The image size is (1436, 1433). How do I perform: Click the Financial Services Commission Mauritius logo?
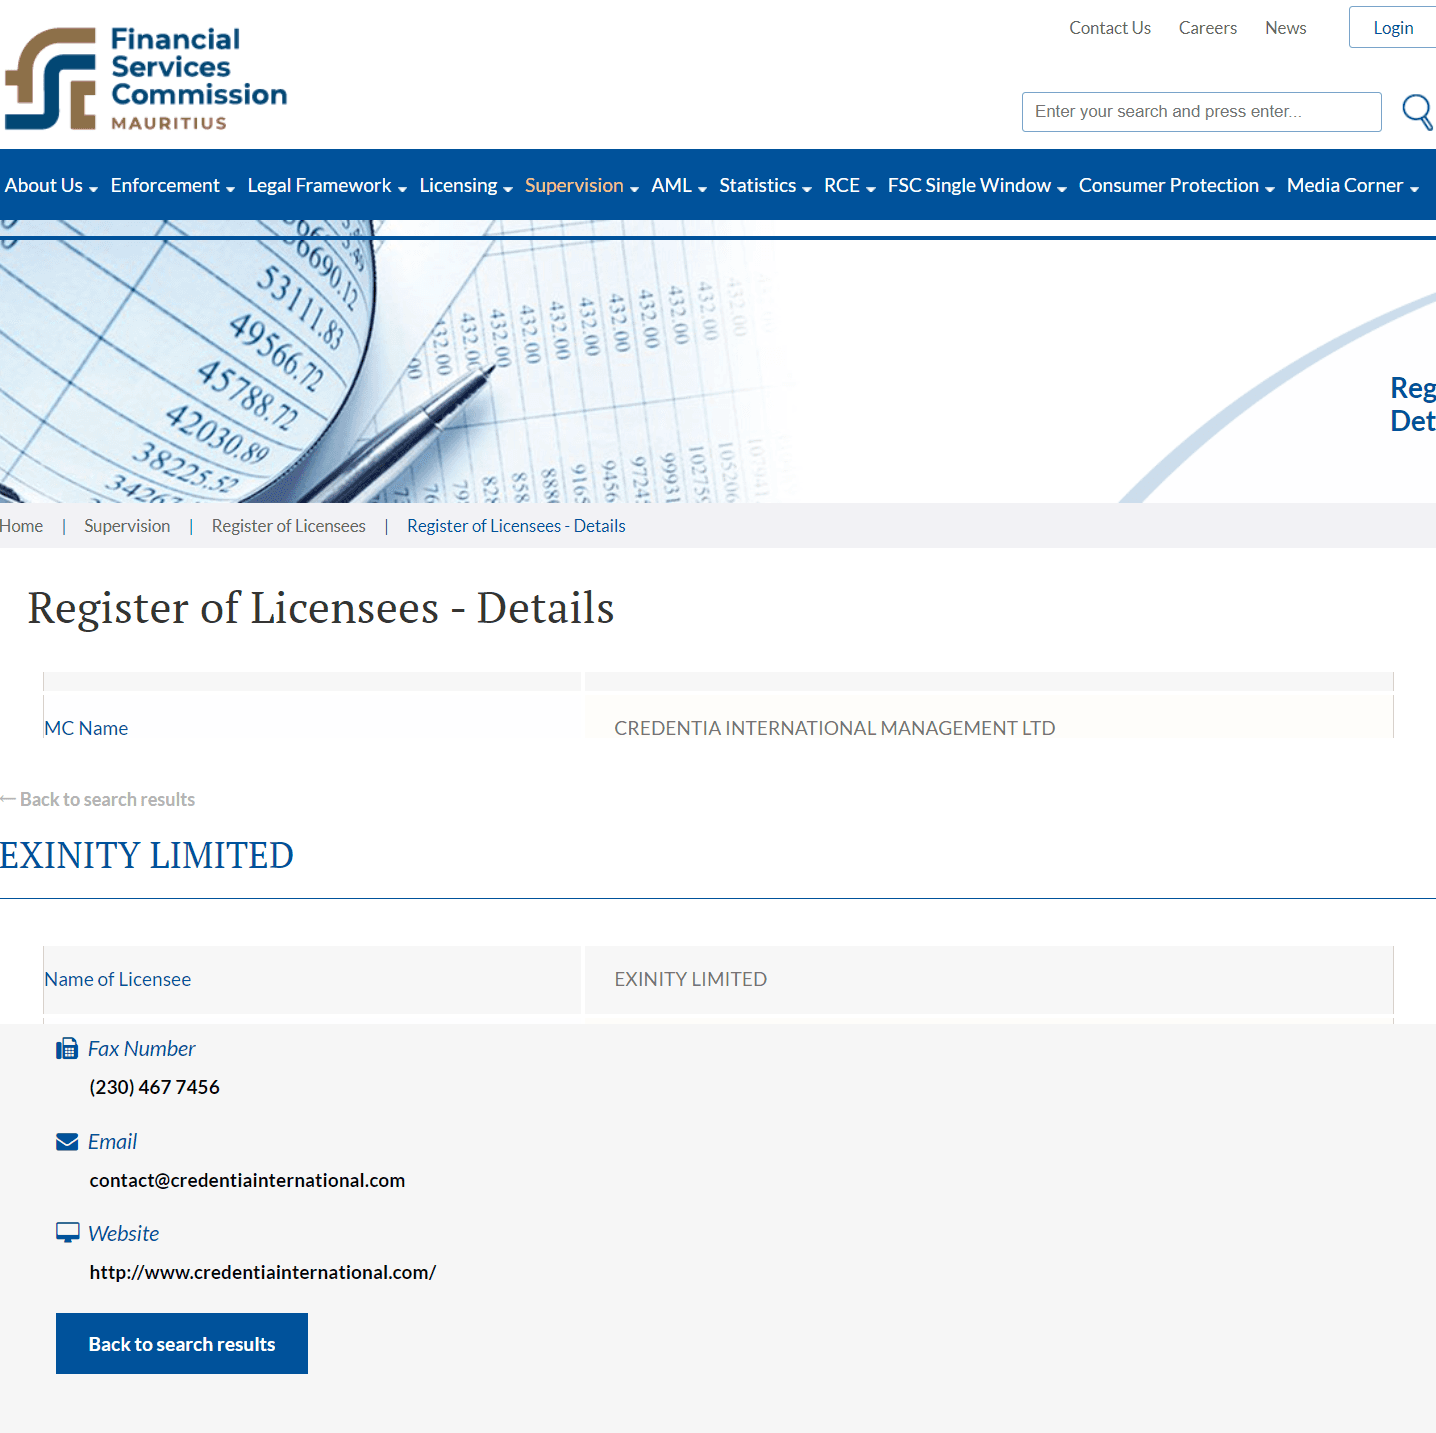[146, 79]
